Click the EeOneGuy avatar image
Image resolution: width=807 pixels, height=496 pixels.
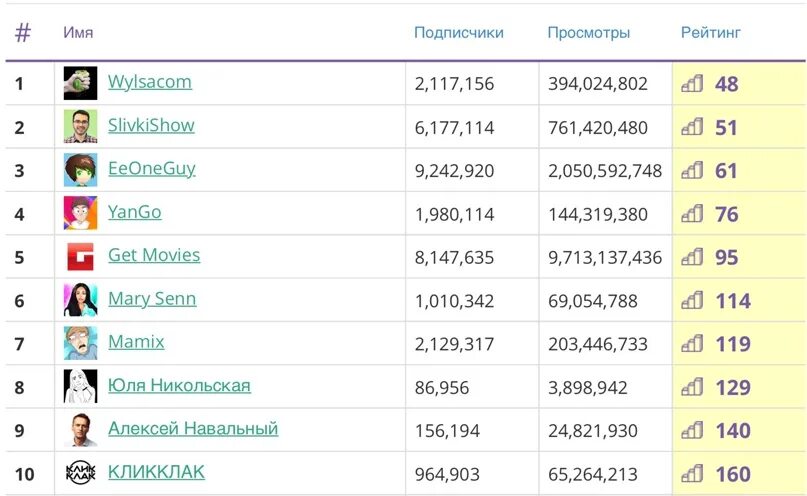click(80, 170)
